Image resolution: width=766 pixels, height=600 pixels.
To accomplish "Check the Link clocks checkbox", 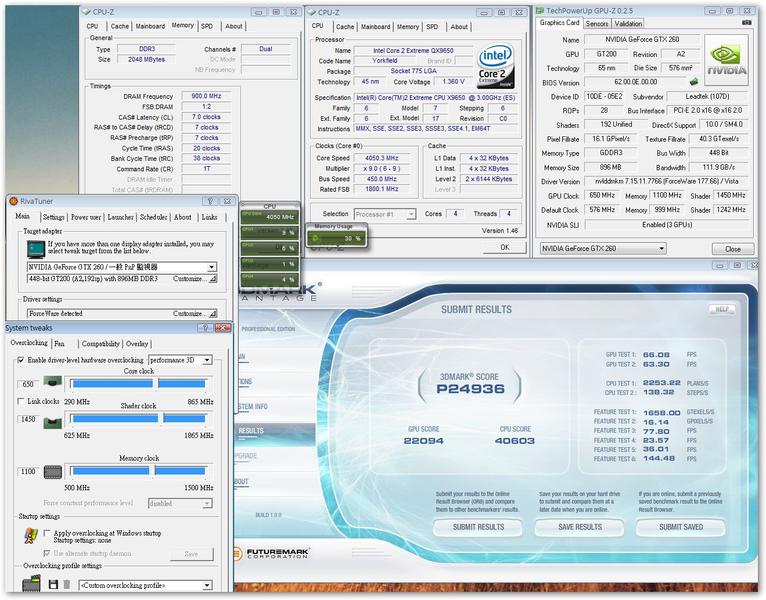I will point(21,401).
